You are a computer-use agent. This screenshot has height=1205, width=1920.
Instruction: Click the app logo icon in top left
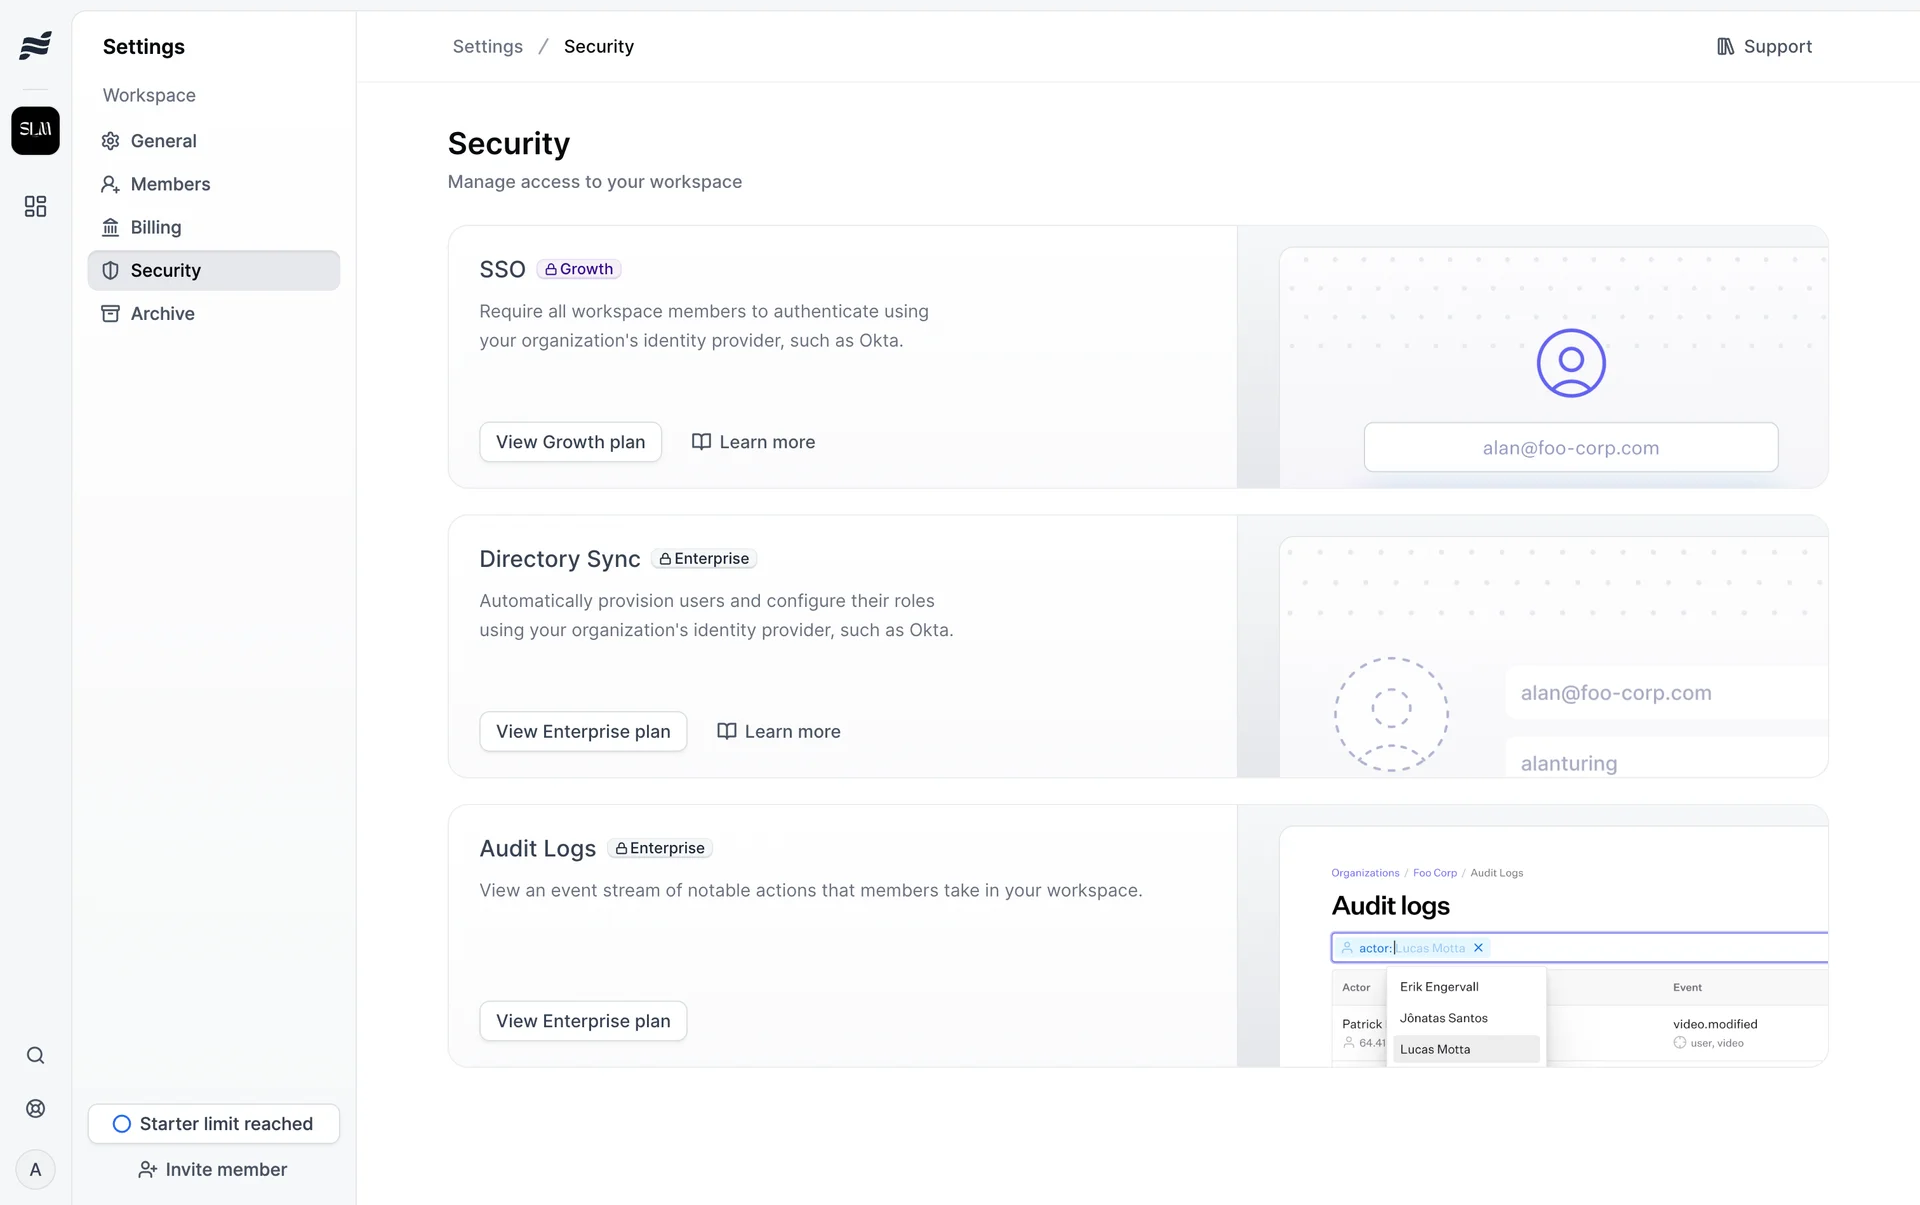35,45
